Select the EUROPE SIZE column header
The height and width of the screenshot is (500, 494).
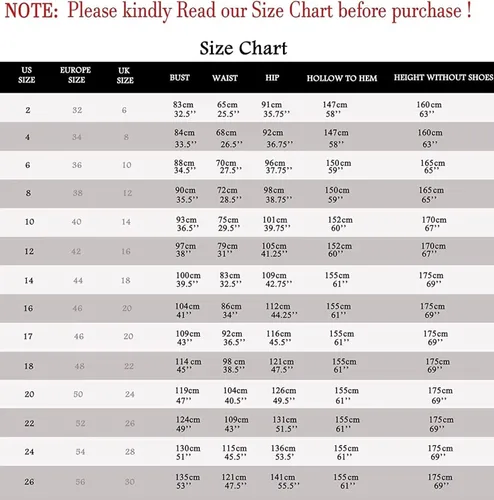76,75
